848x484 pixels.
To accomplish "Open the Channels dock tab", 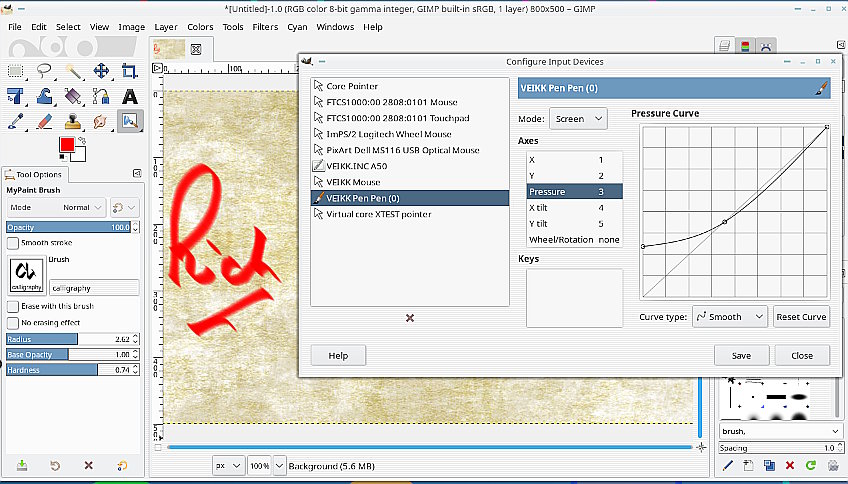I will point(745,47).
